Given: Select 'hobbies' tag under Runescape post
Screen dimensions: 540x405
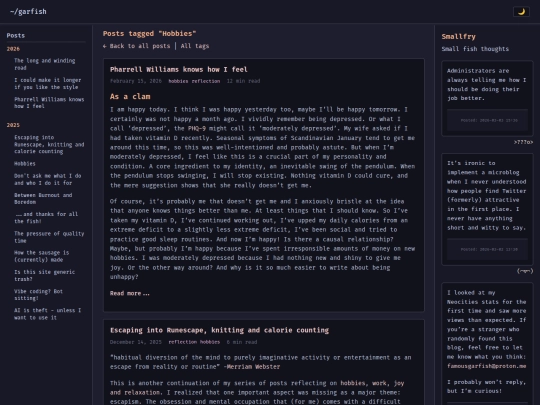Looking at the screenshot, I should [x=210, y=342].
